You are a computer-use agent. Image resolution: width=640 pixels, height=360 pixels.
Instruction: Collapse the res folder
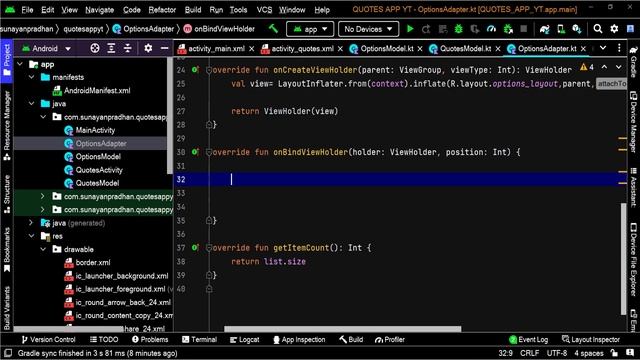[31, 236]
